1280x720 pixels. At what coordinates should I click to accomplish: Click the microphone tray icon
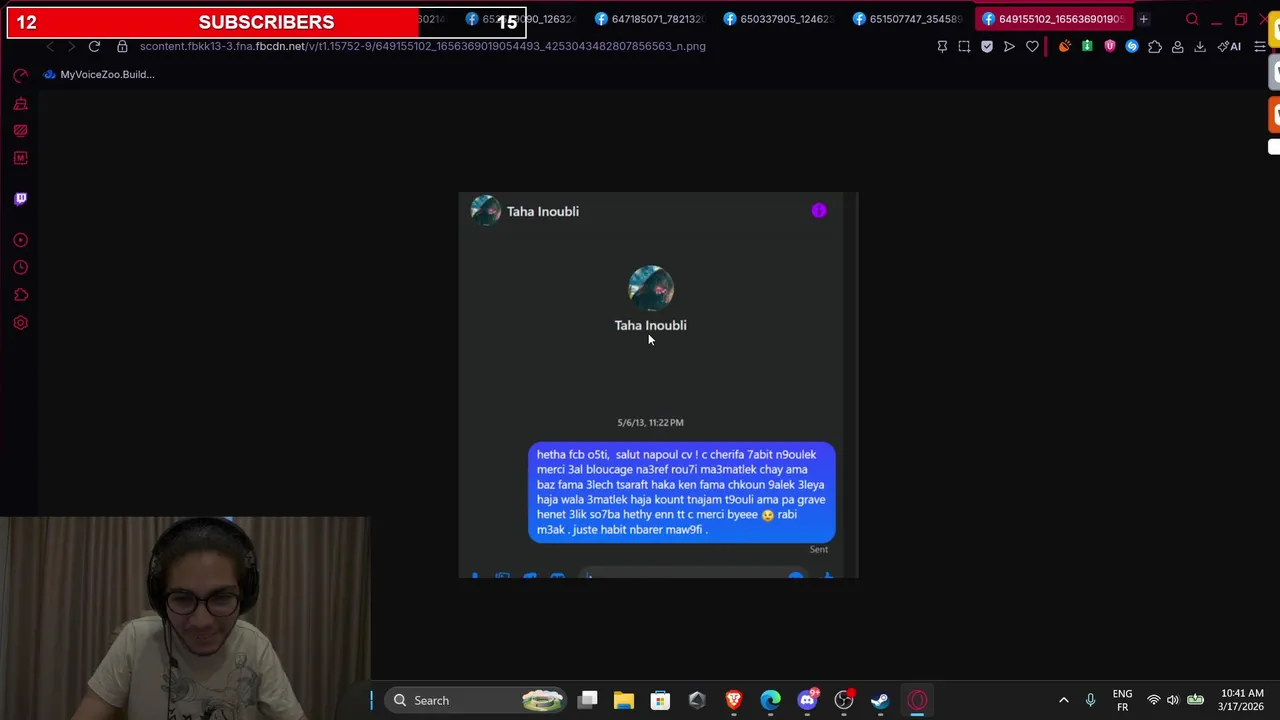[x=1090, y=700]
